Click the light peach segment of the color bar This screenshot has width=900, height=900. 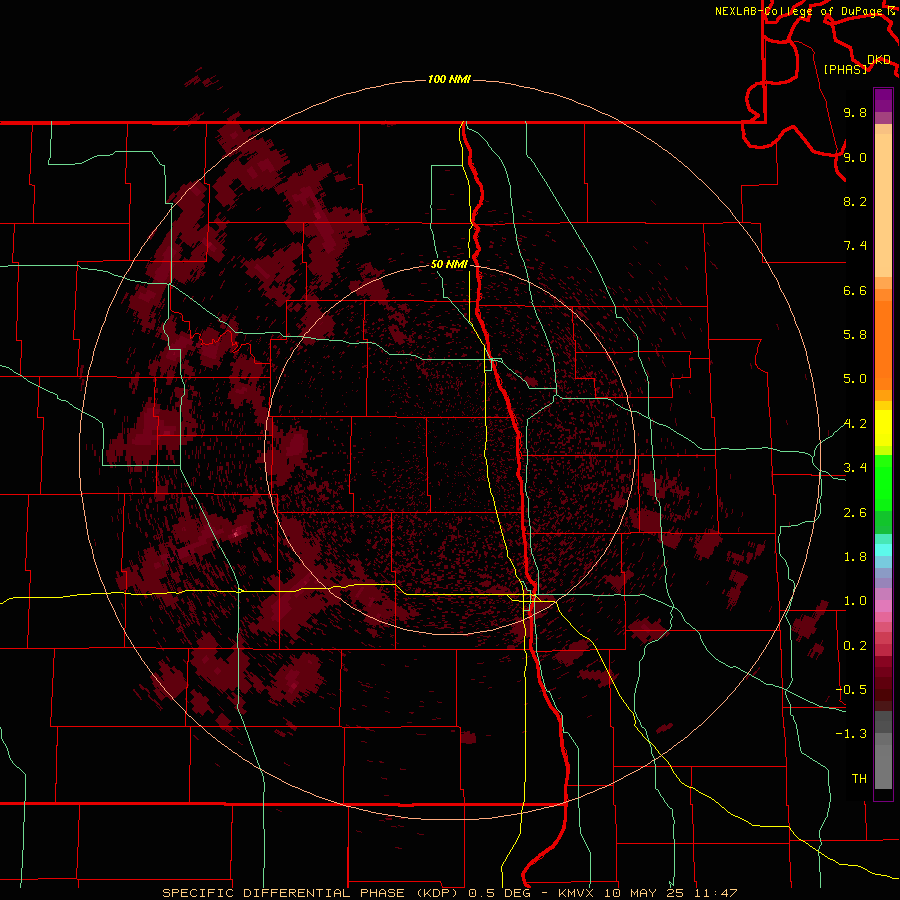(883, 205)
